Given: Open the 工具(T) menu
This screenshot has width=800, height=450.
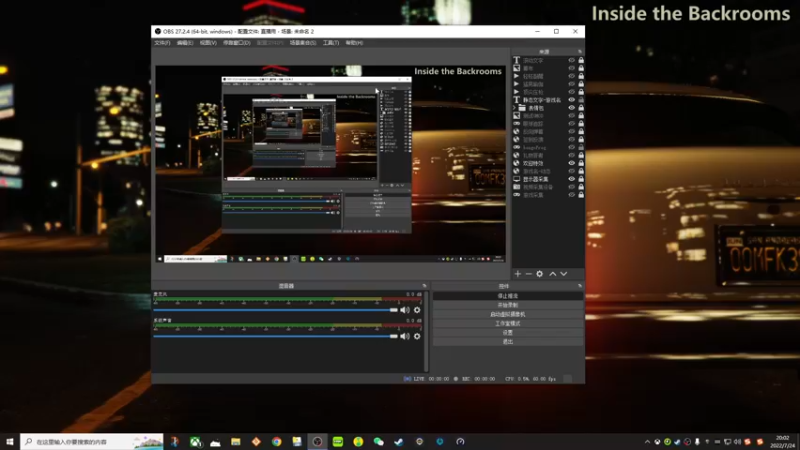Looking at the screenshot, I should 331,43.
